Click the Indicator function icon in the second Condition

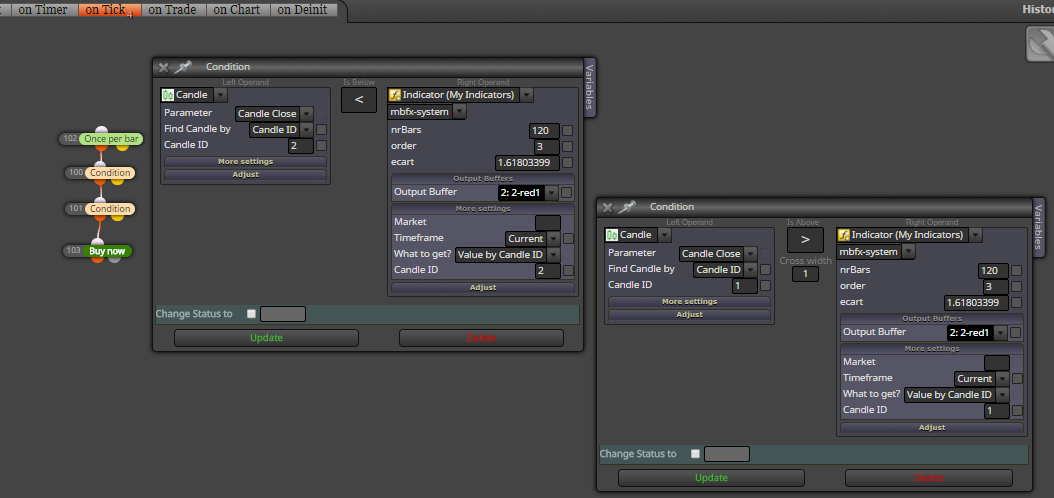(844, 235)
